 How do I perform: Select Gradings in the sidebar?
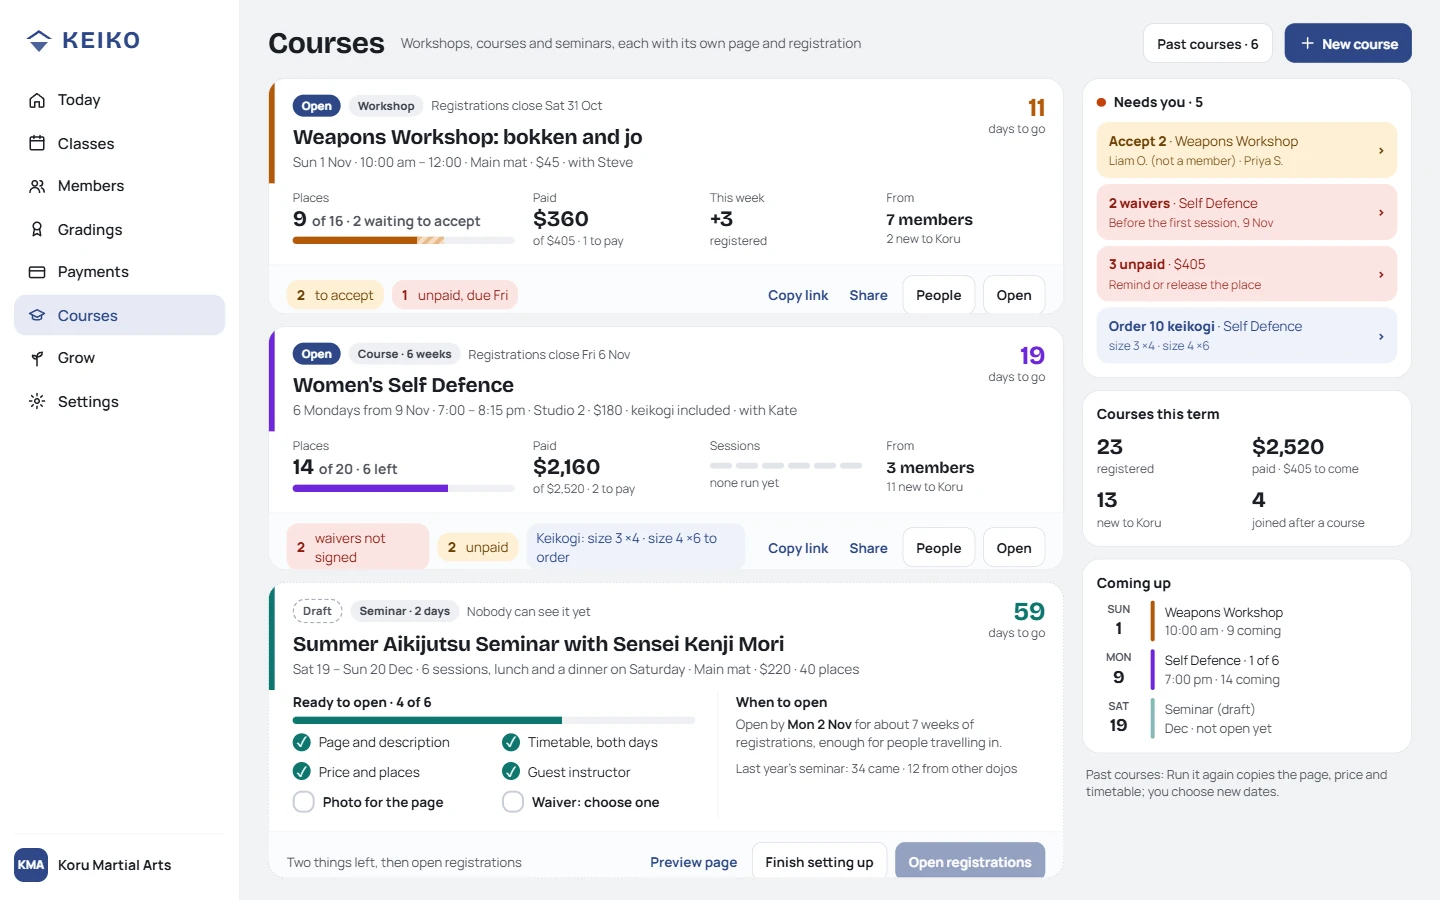click(120, 229)
